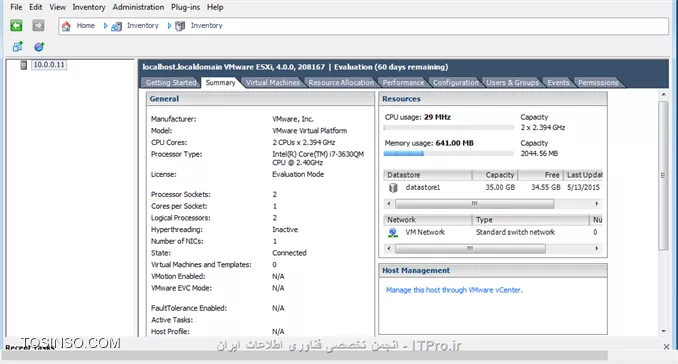The width and height of the screenshot is (678, 364).
Task: Click the 35.00 GB capacity value
Action: [500, 188]
